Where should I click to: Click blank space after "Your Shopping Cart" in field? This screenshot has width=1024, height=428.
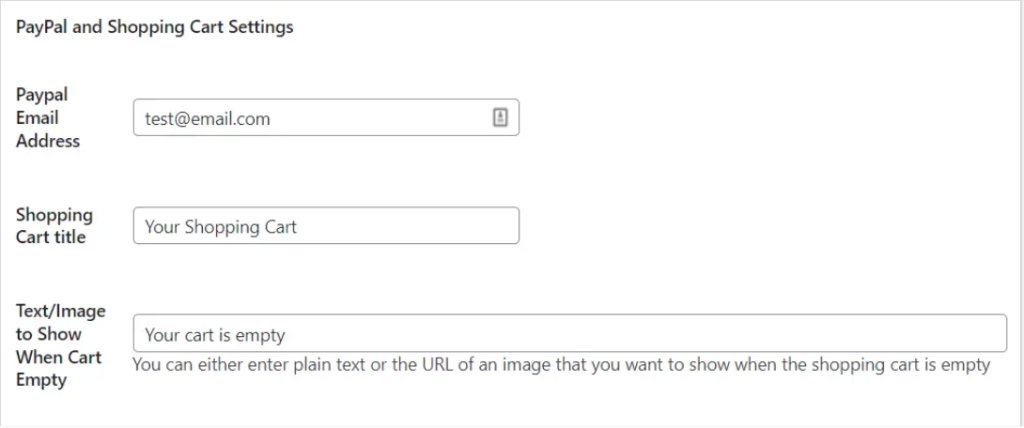[410, 226]
